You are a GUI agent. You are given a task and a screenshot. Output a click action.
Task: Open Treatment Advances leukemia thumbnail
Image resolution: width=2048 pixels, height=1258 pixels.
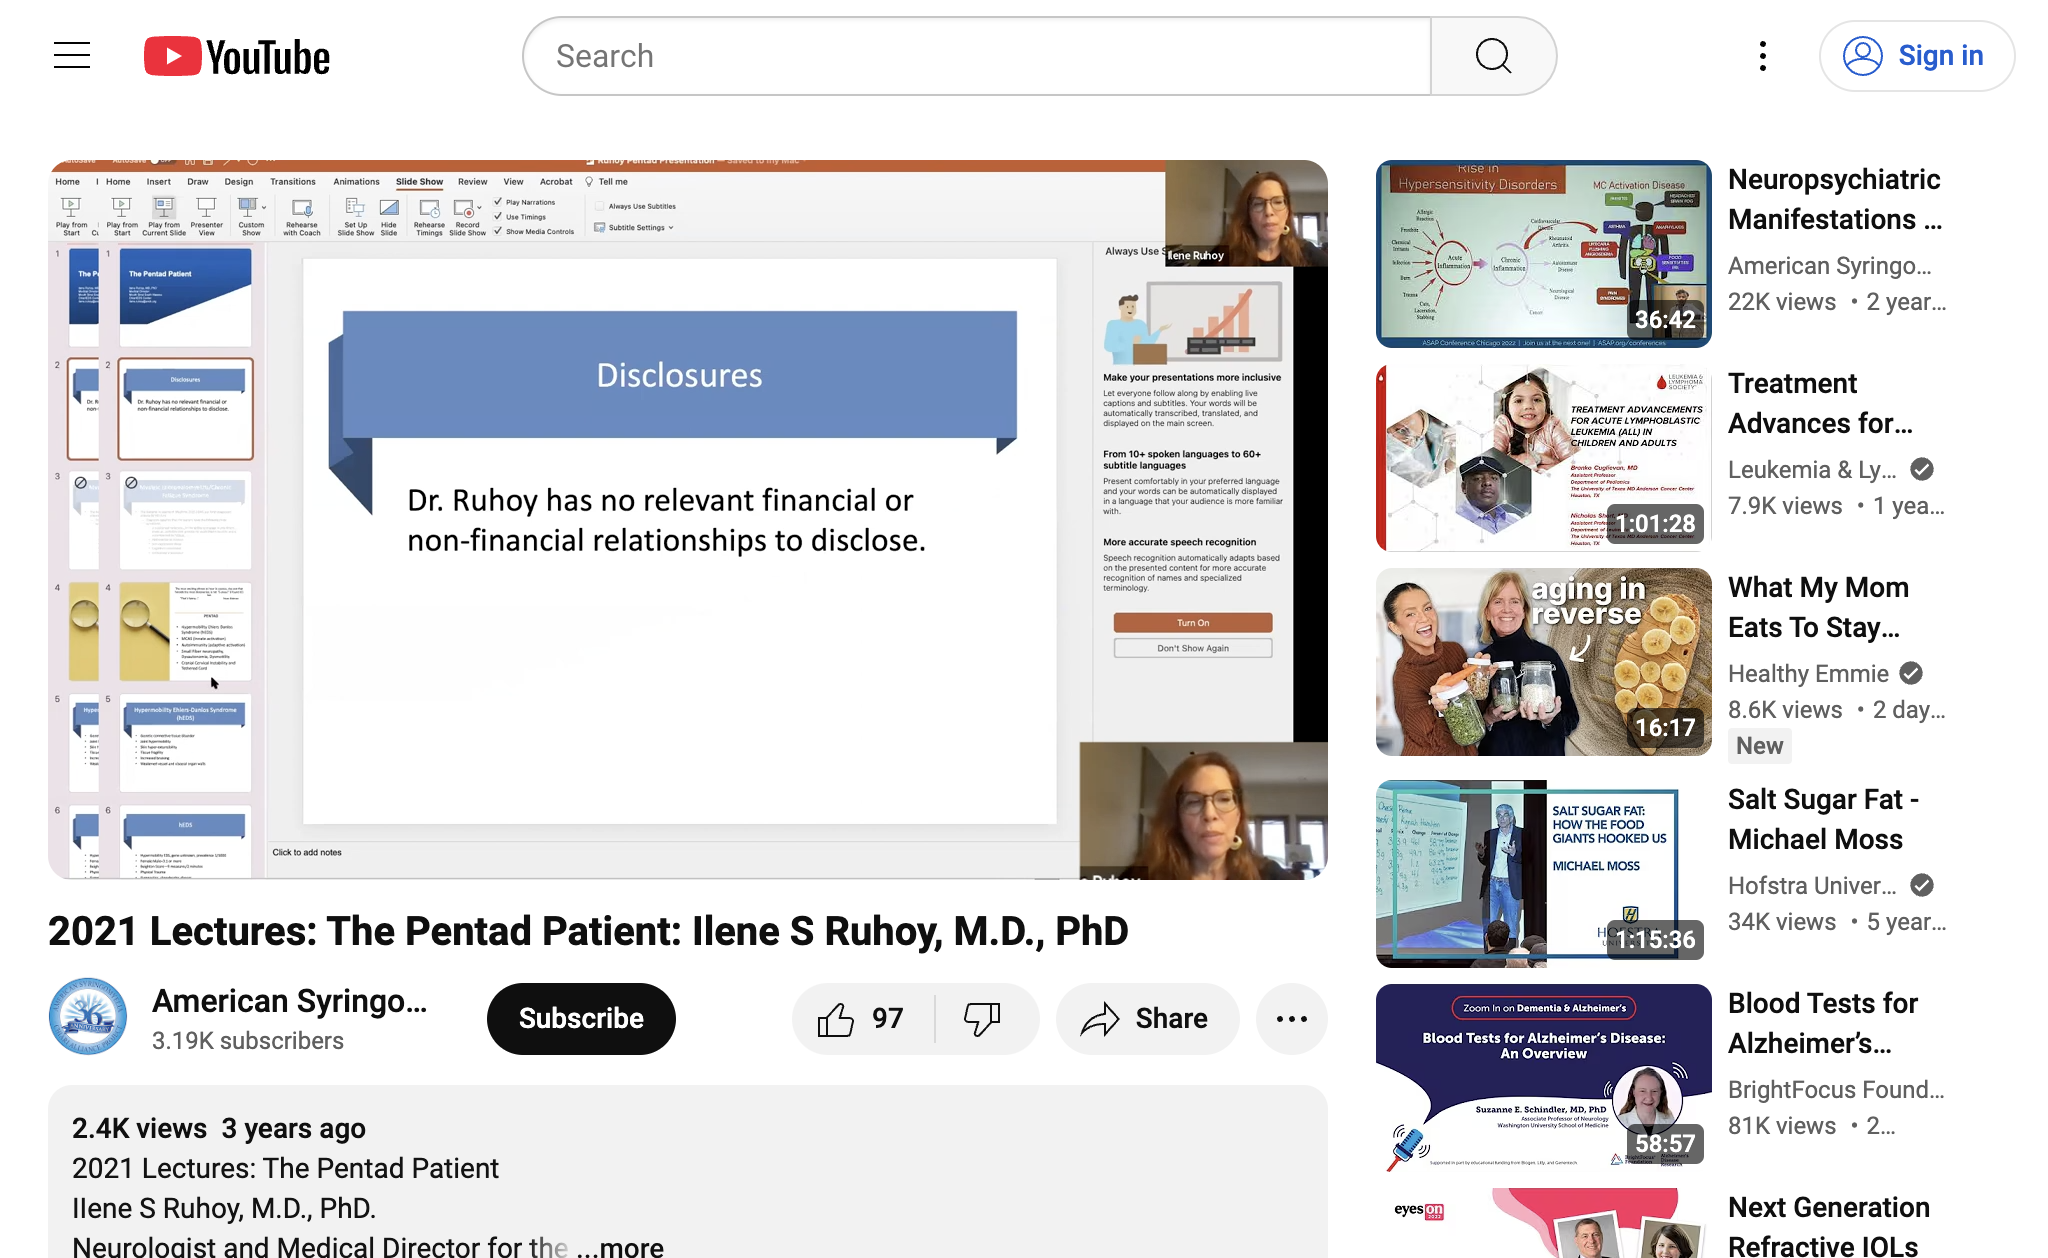click(x=1543, y=458)
